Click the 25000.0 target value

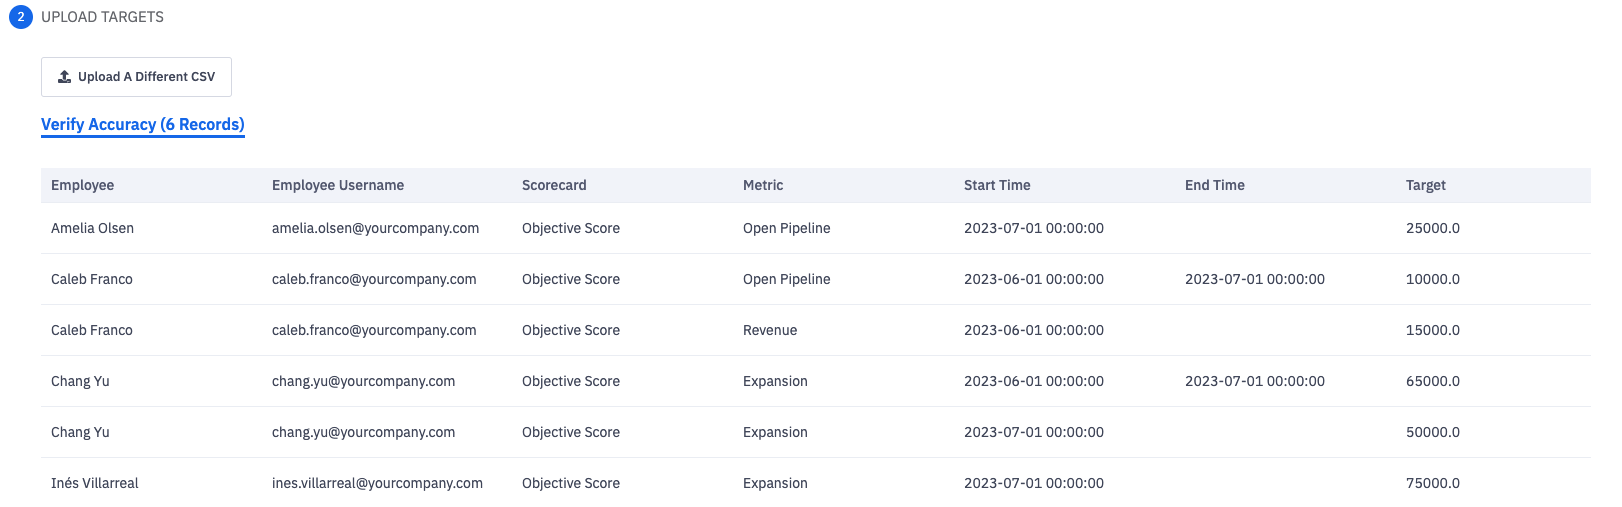[1433, 228]
